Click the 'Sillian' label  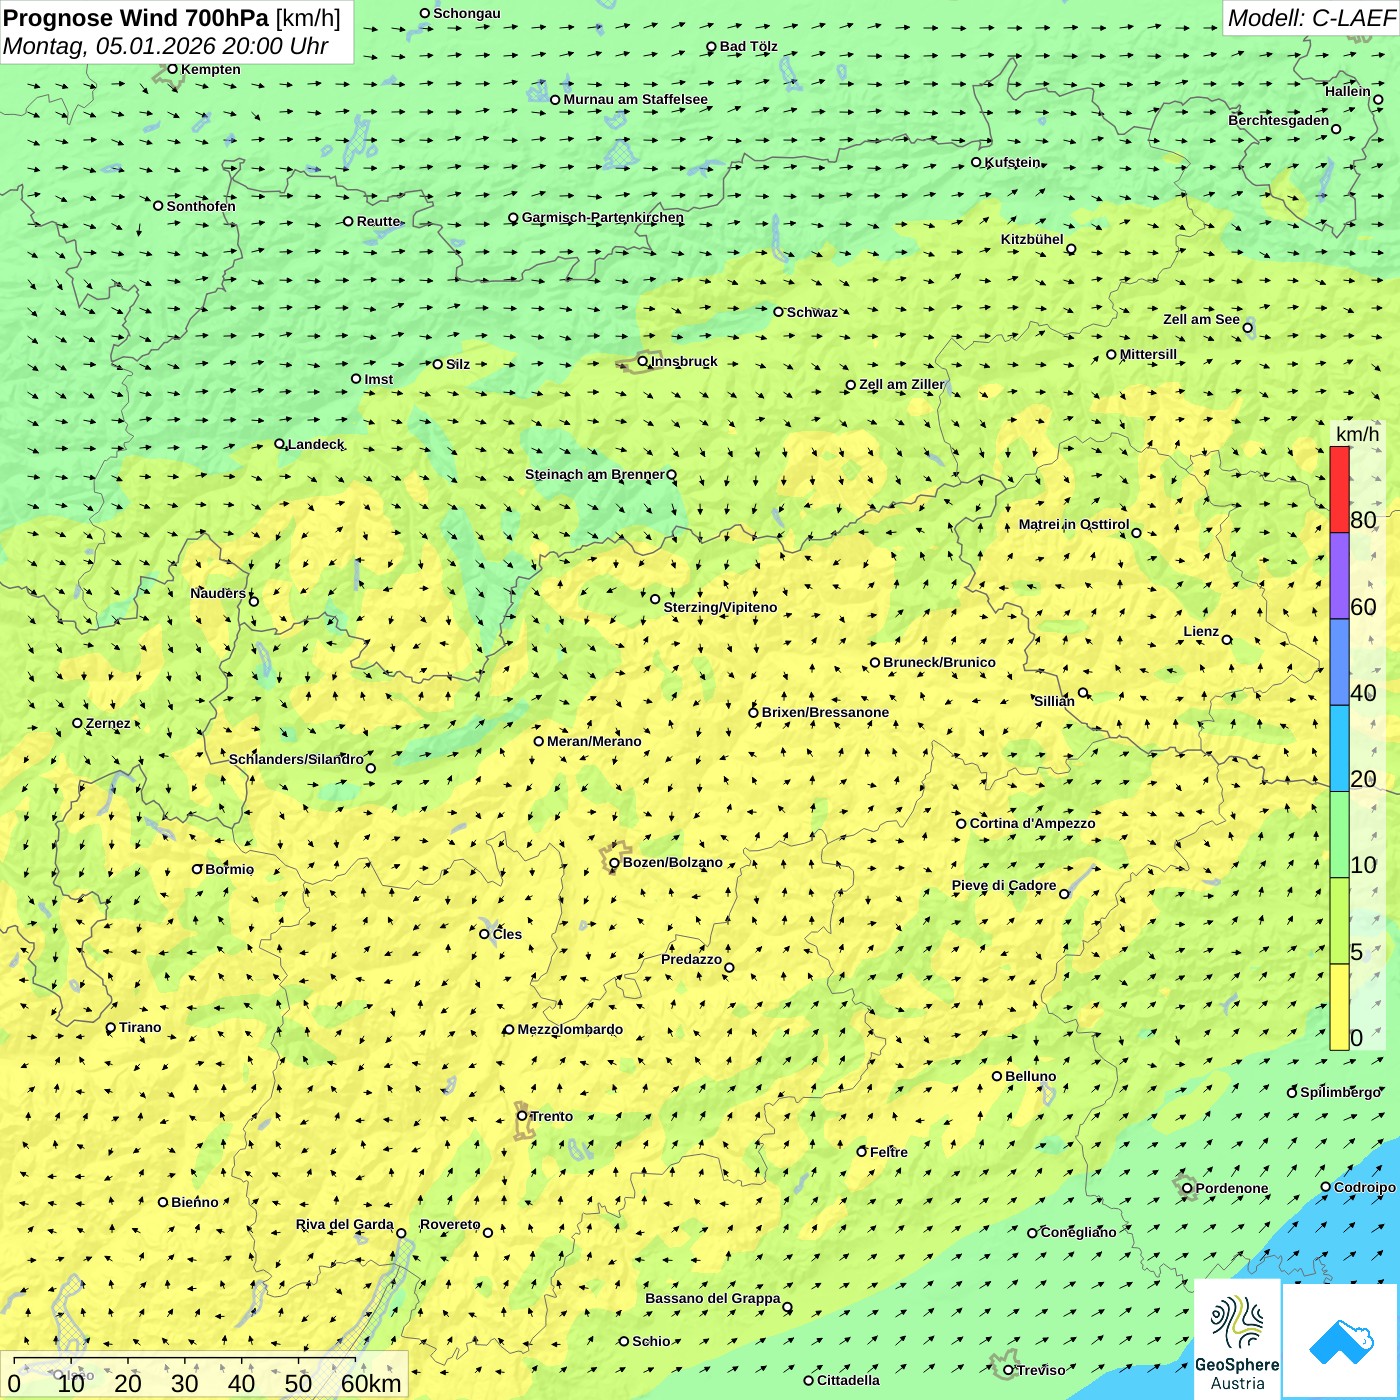click(x=1054, y=701)
